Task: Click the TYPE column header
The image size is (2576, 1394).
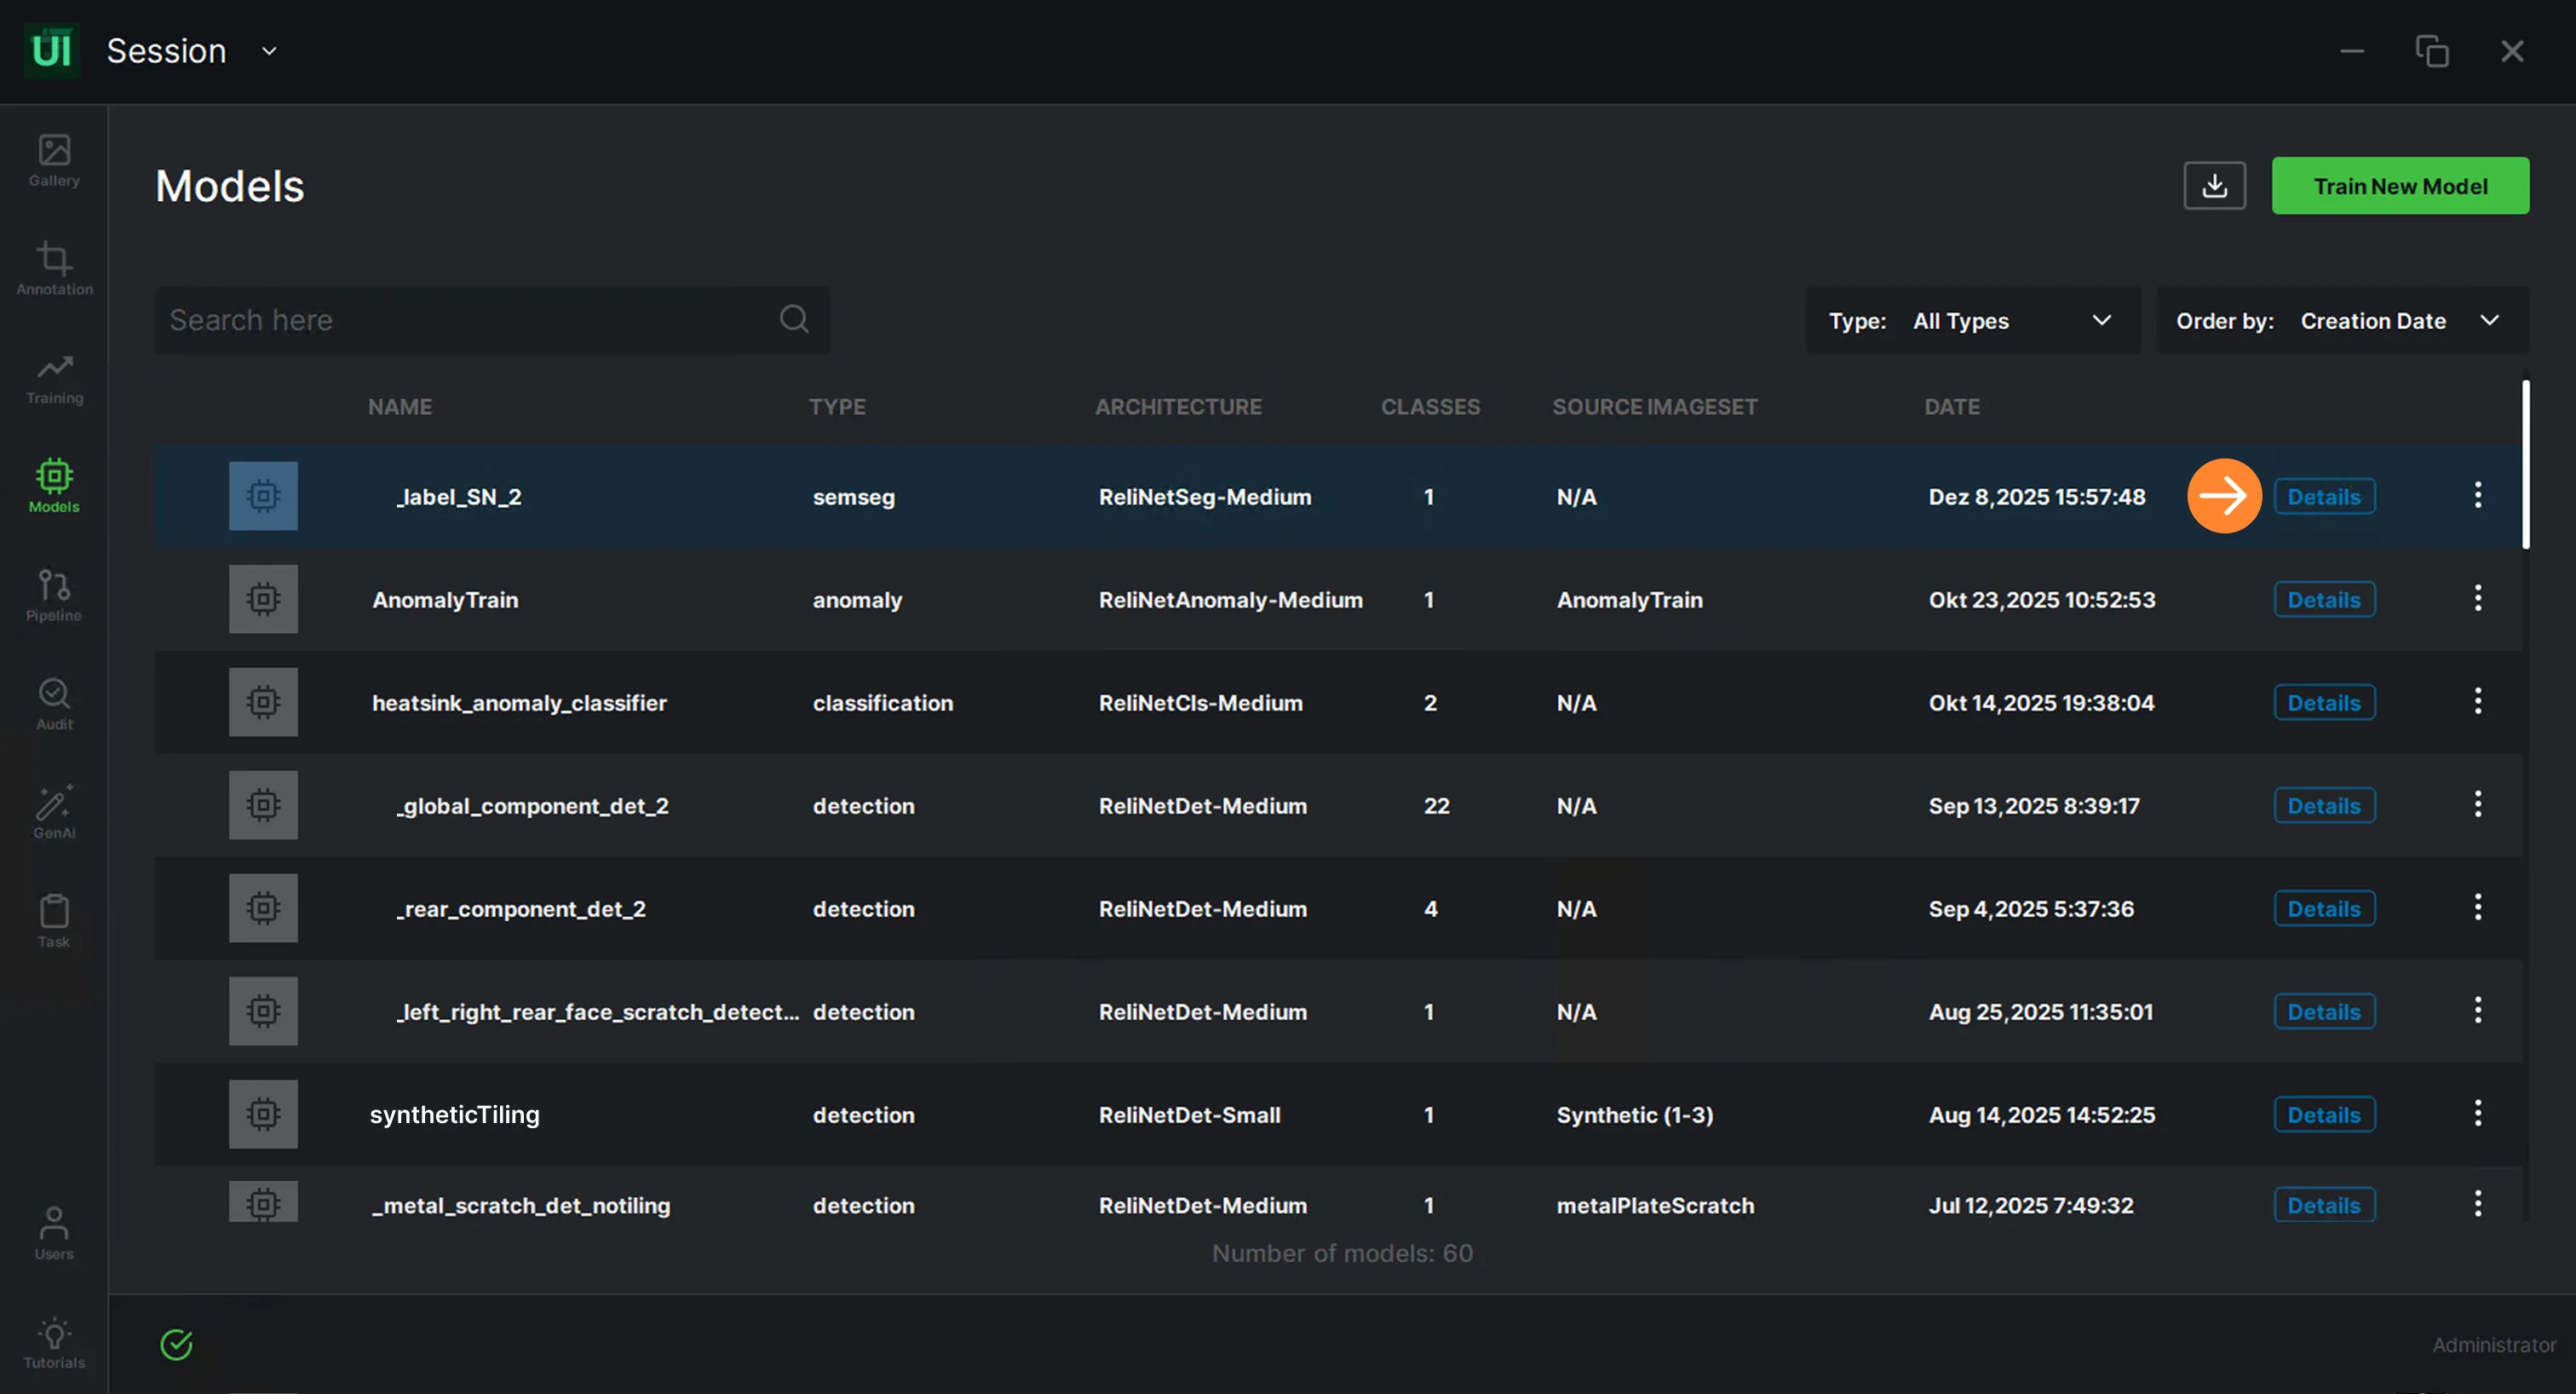Action: (x=837, y=407)
